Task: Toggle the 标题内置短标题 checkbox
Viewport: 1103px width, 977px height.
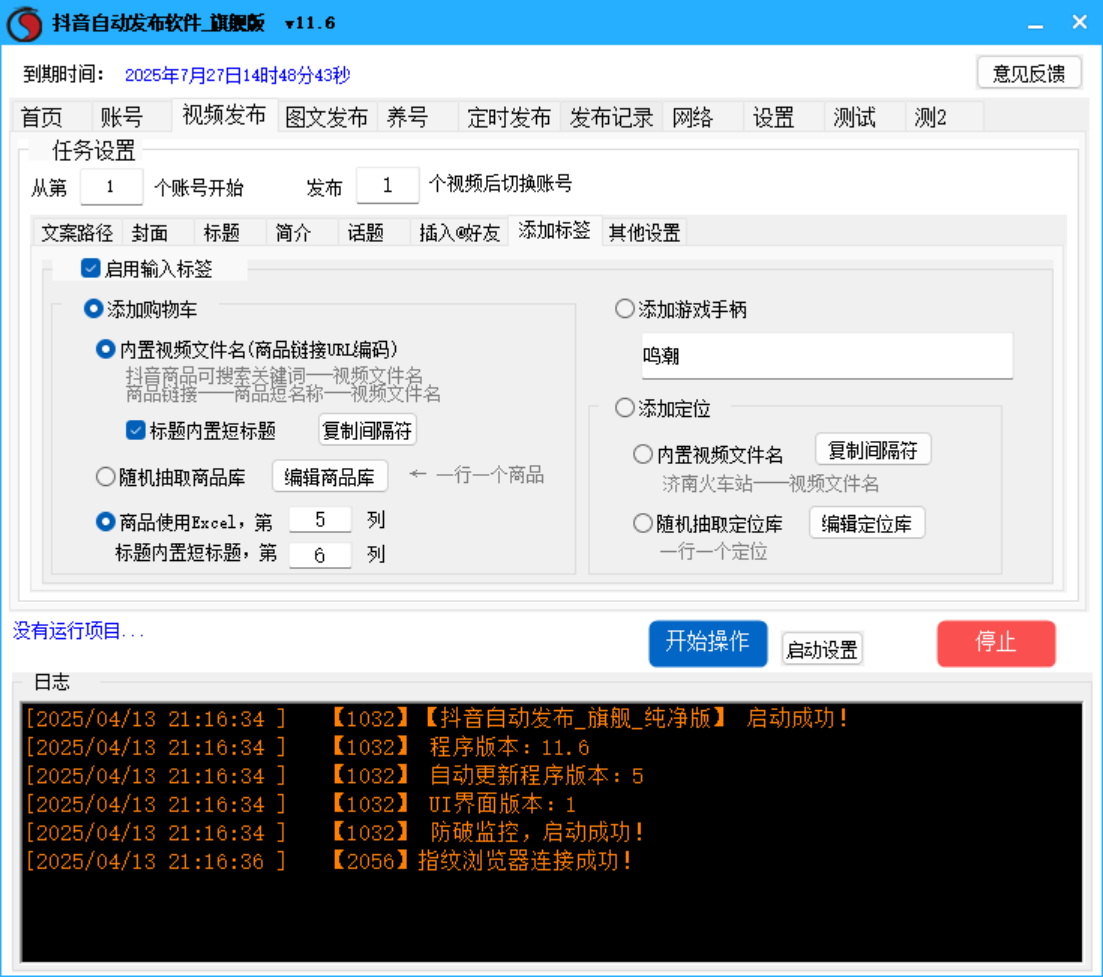Action: tap(136, 430)
